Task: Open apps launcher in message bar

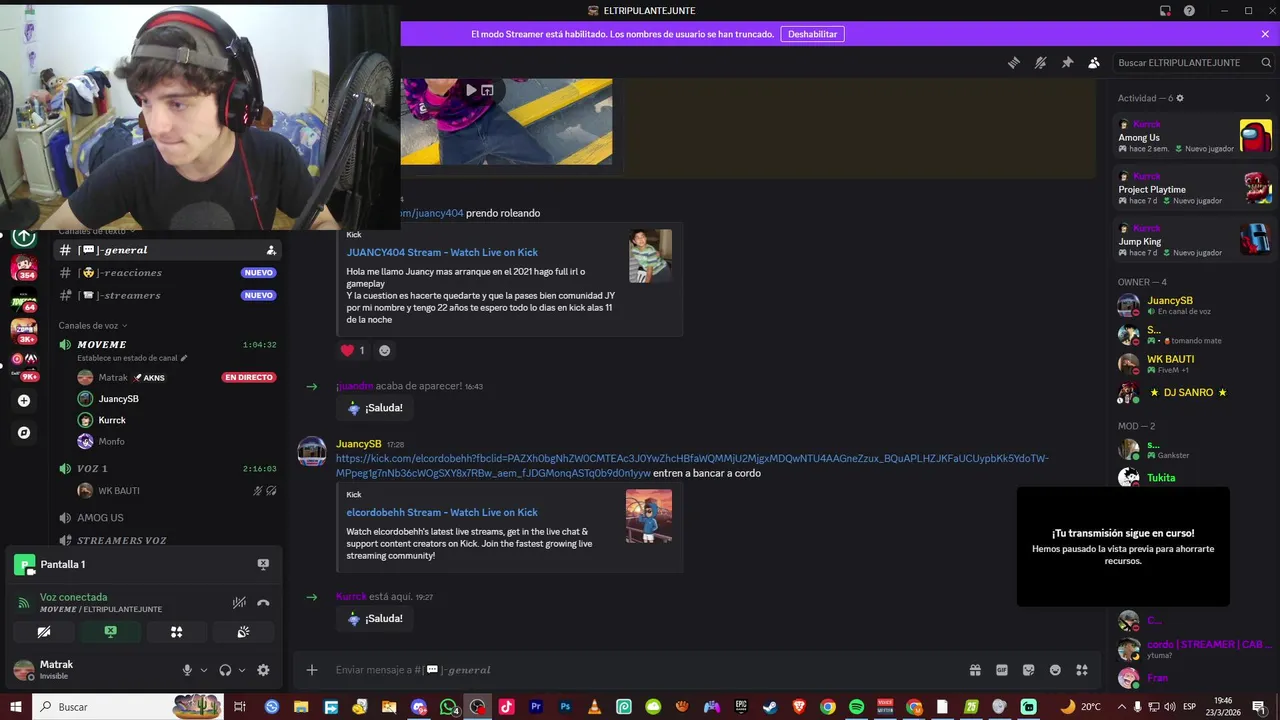Action: click(1081, 670)
